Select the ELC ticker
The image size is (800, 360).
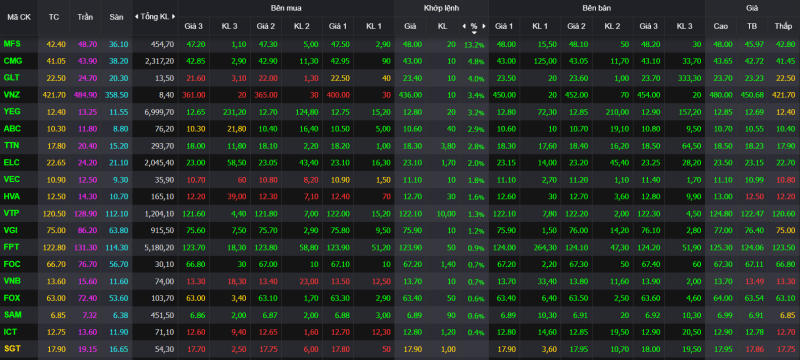click(11, 162)
